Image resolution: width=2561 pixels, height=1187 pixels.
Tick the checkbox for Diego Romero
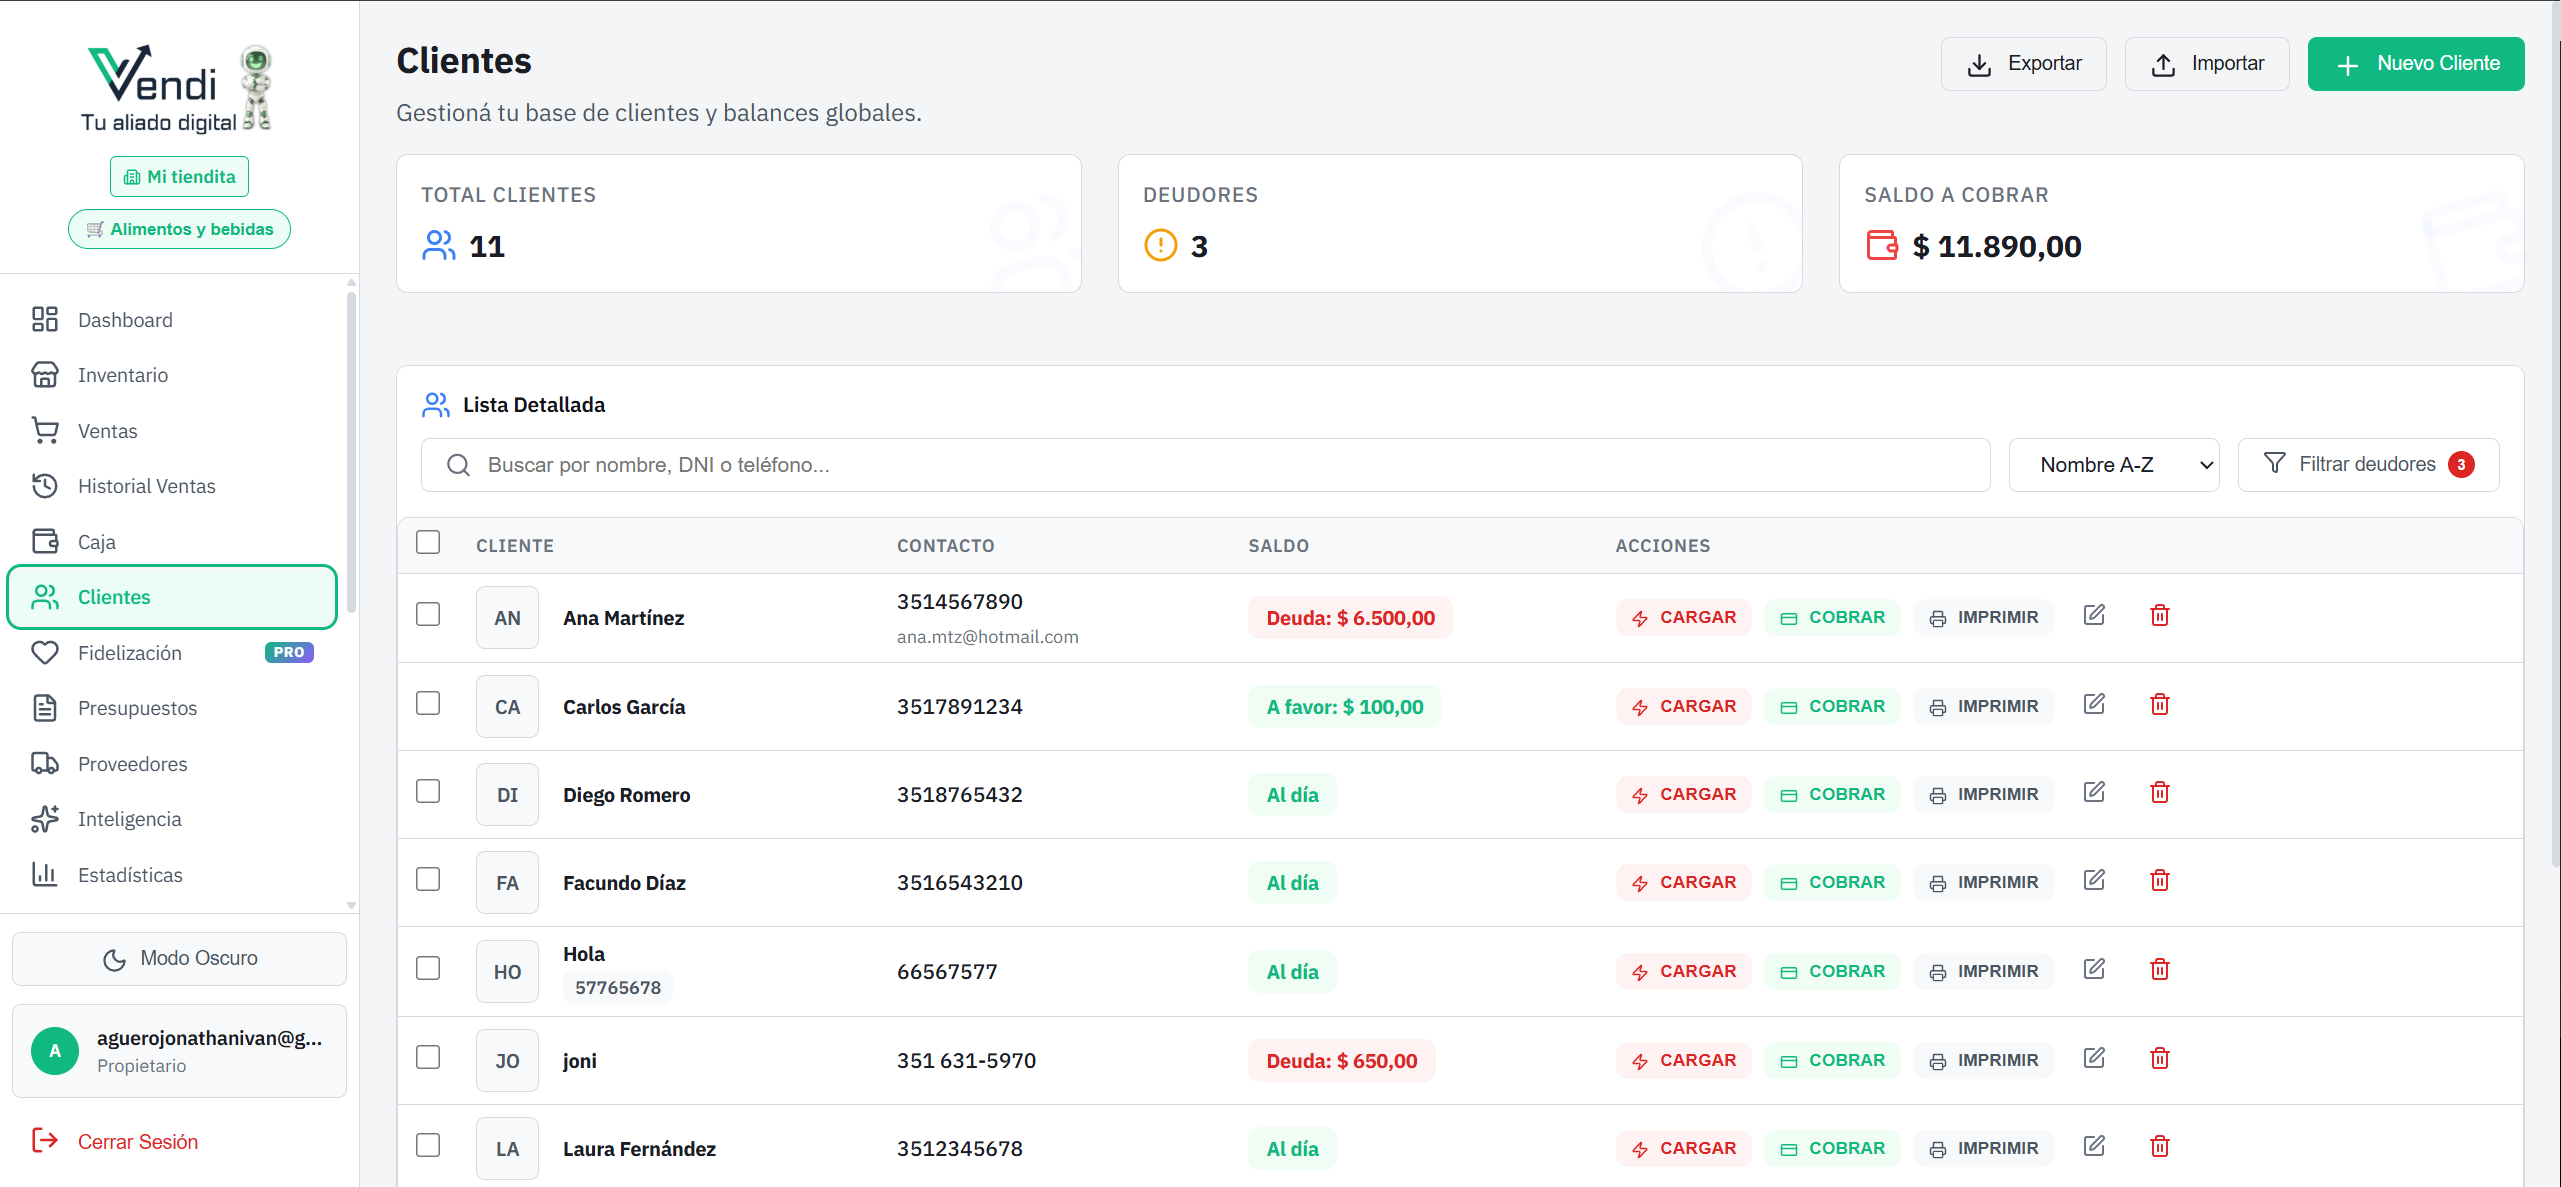[x=428, y=791]
